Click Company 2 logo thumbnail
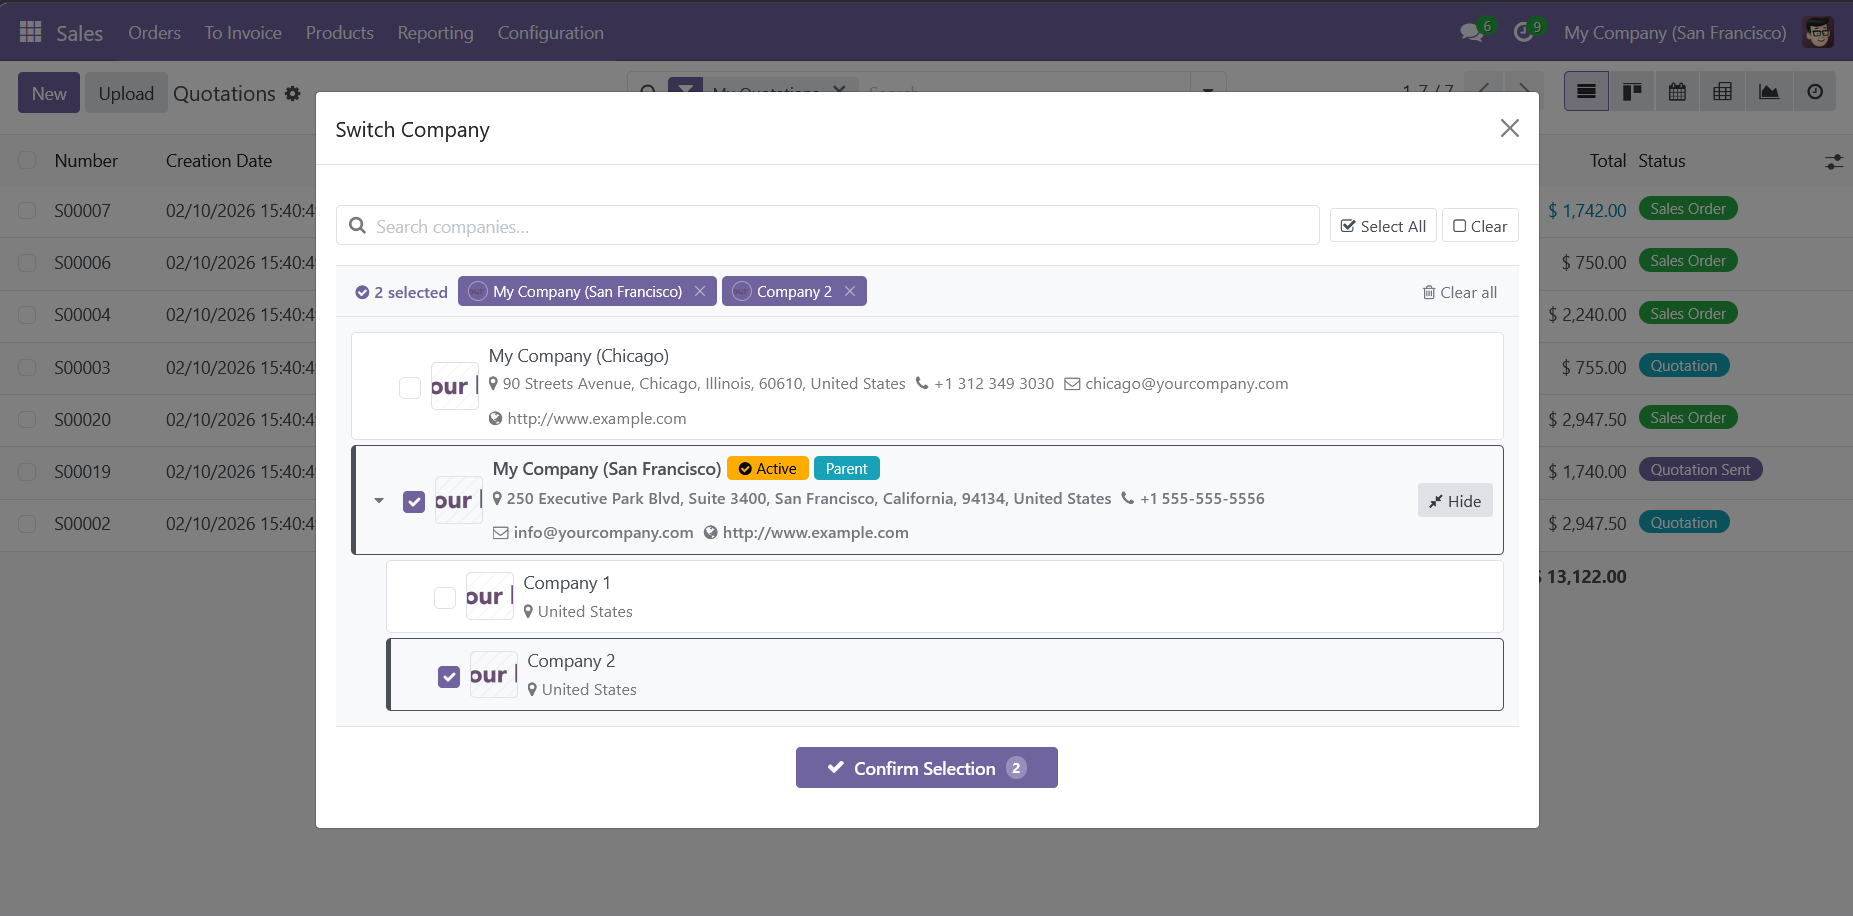The width and height of the screenshot is (1853, 916). [x=494, y=674]
